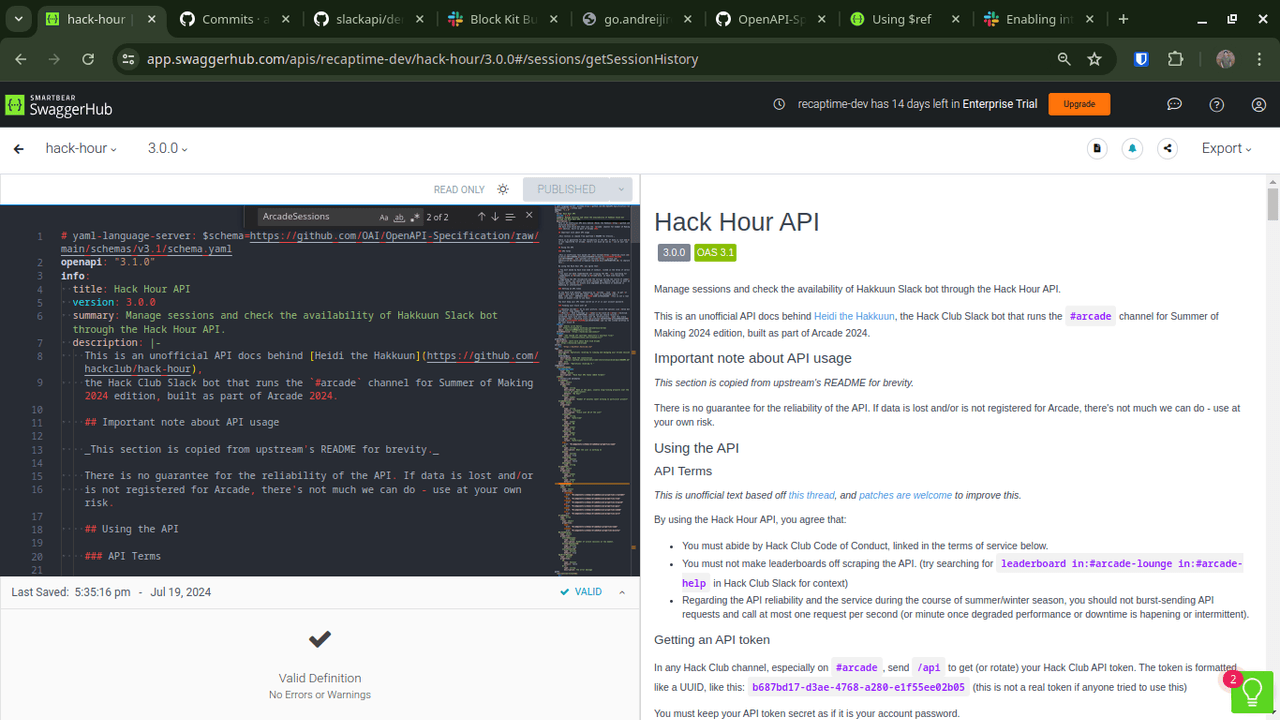Screen dimensions: 1280x720
Task: Expand the Export menu
Action: coord(1226,148)
